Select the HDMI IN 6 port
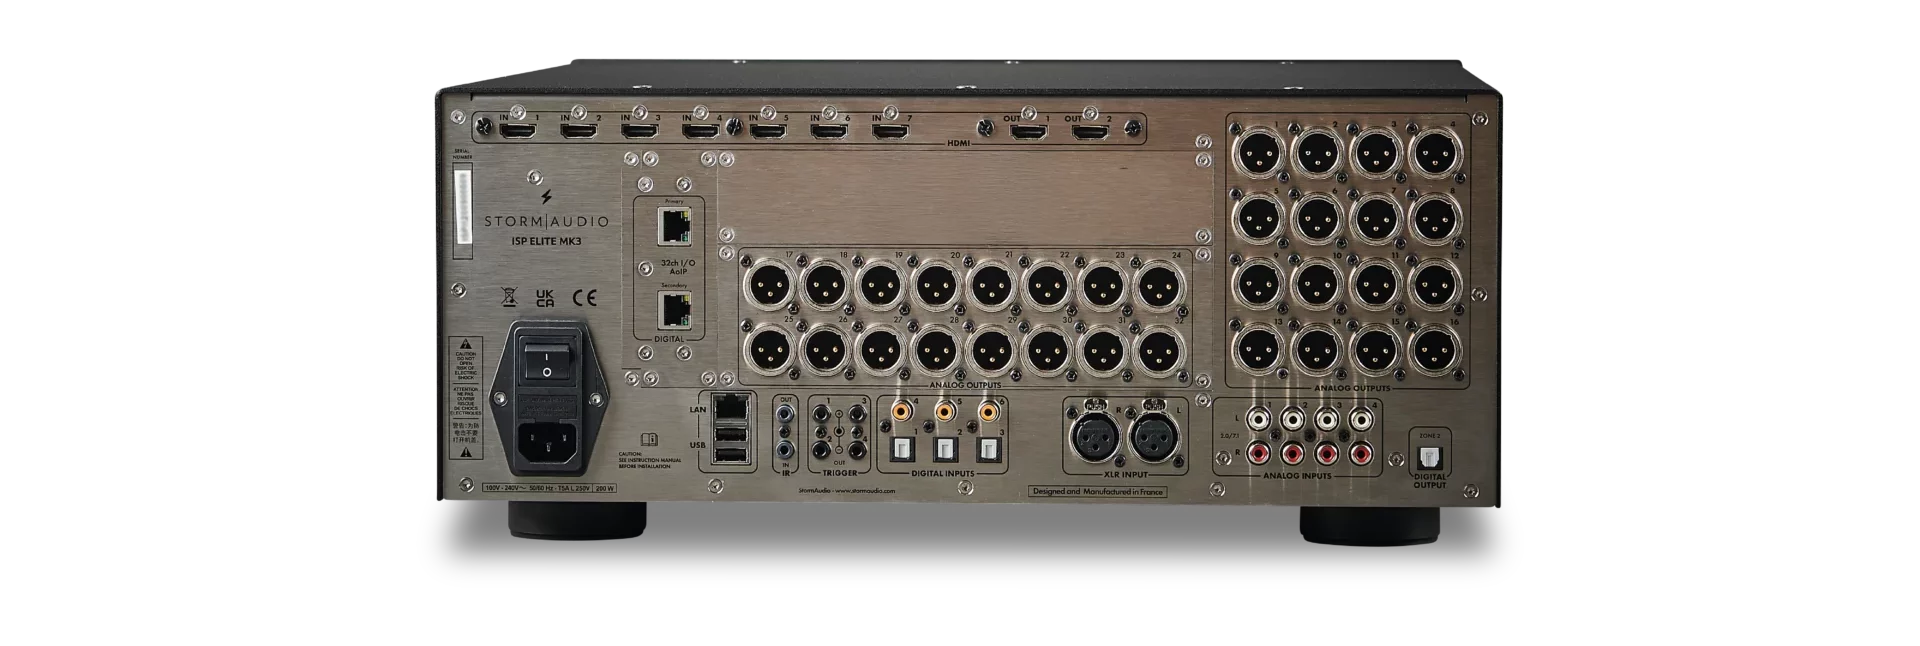 tap(828, 130)
